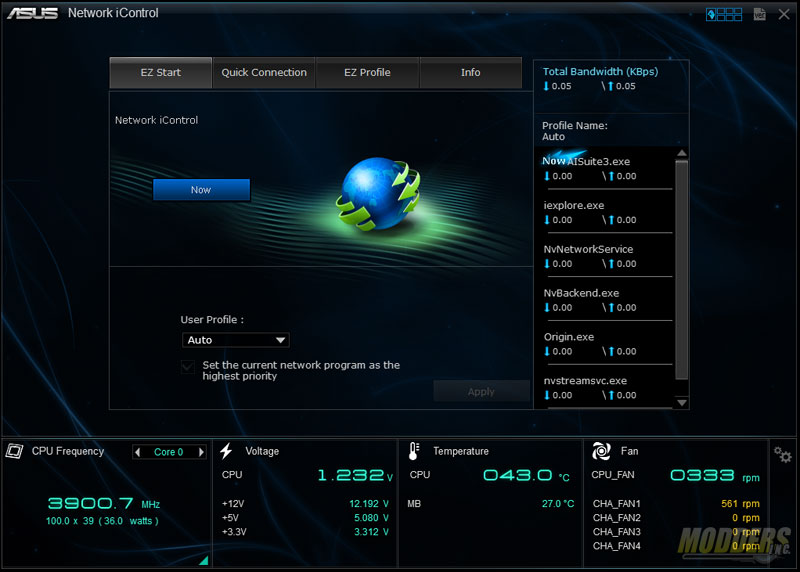Screen dimensions: 800x572
Task: Click the MB temperature 27.0 °C
Action: [558, 504]
